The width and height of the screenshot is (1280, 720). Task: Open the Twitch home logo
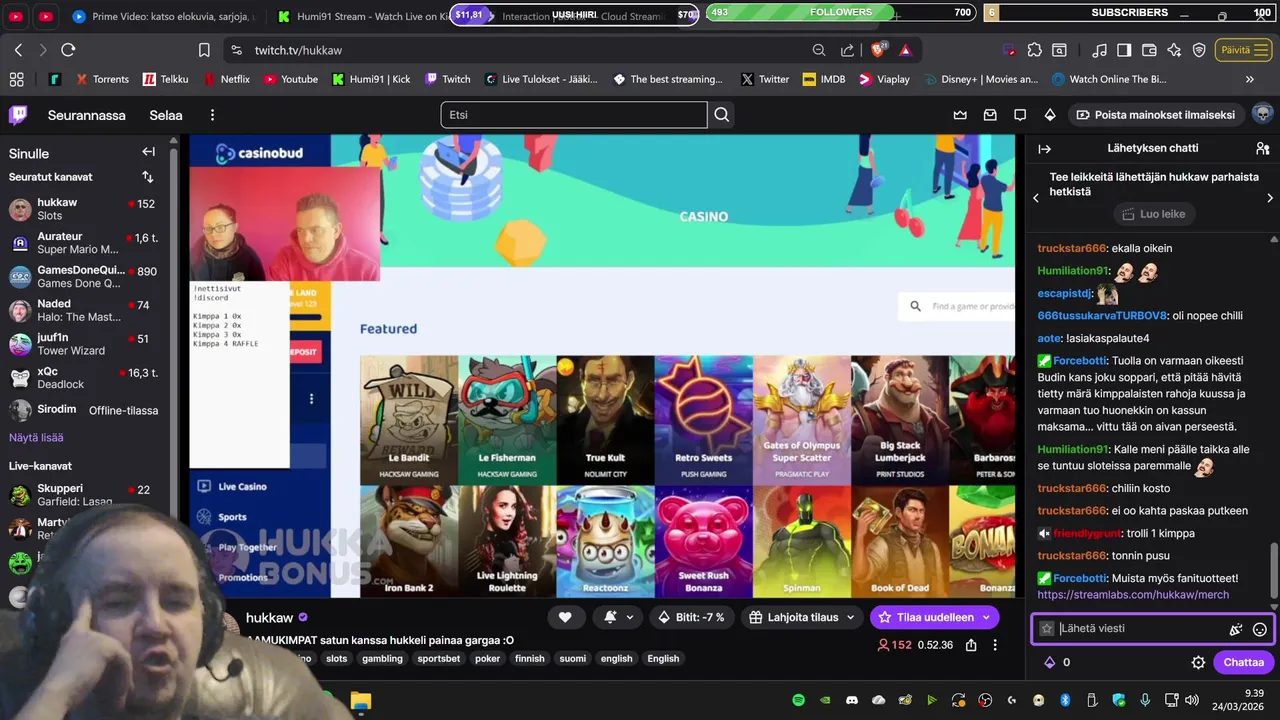click(18, 115)
